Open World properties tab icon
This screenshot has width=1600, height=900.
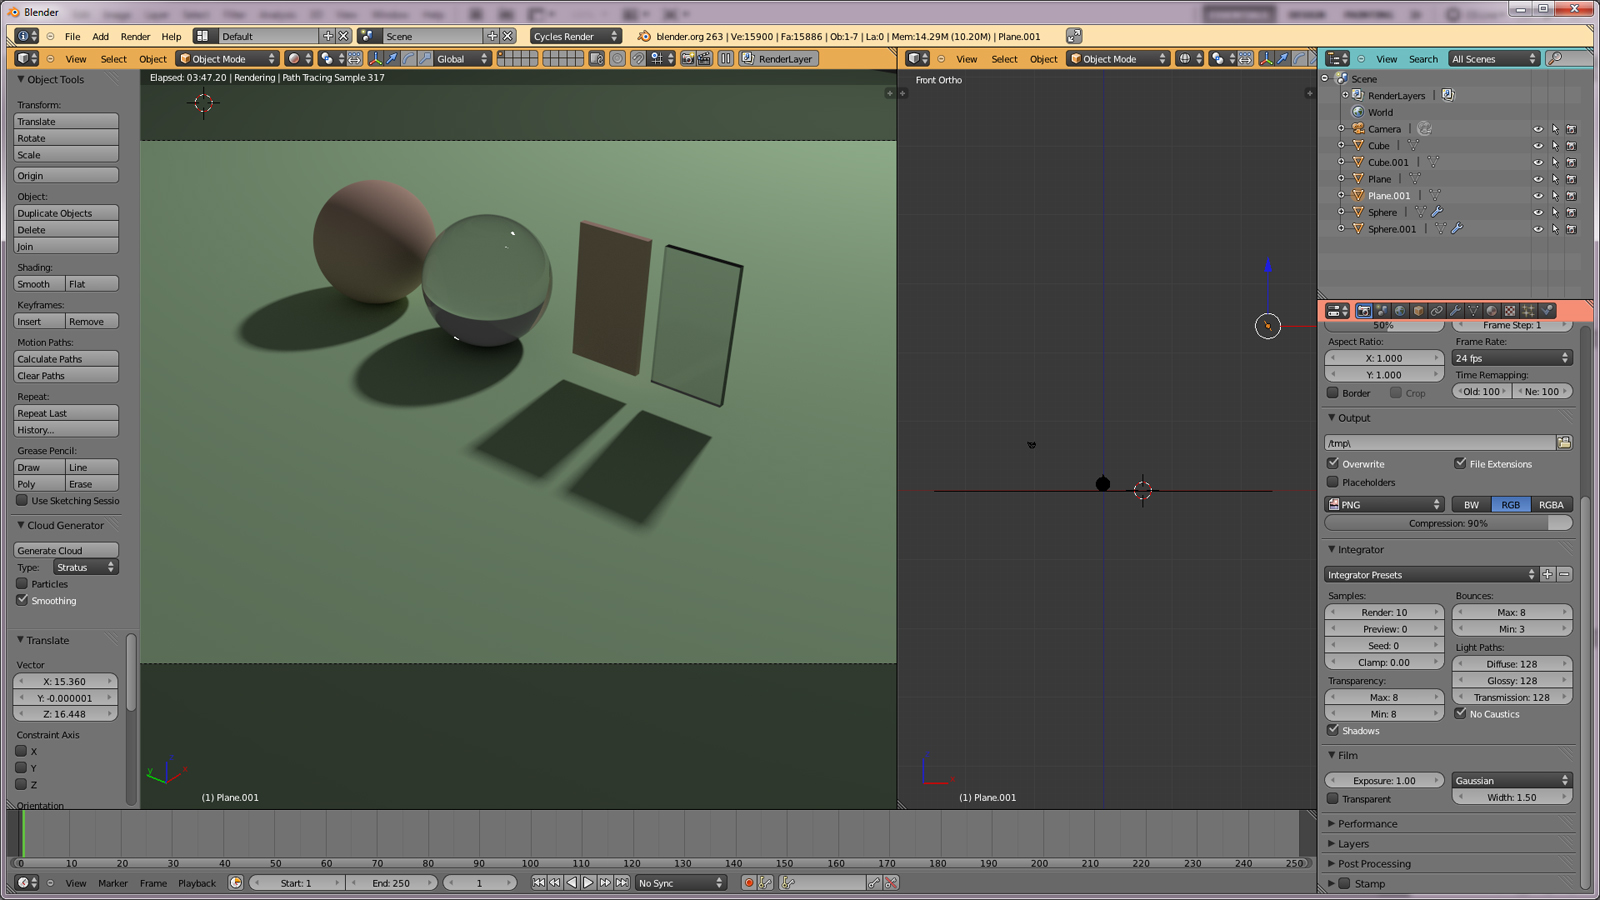click(x=1400, y=311)
